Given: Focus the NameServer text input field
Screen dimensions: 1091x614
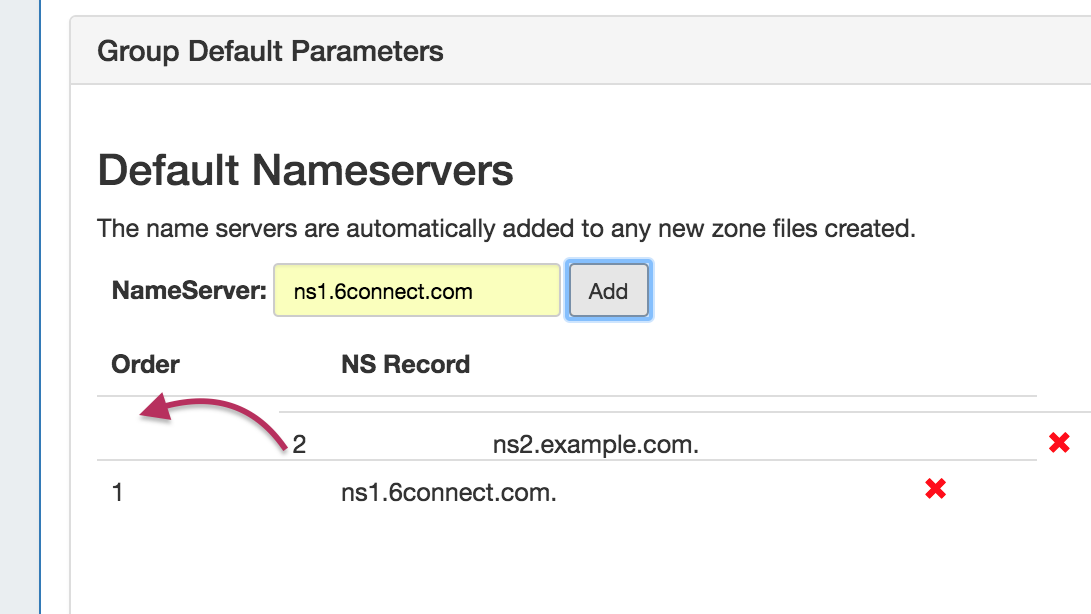Looking at the screenshot, I should click(x=416, y=291).
